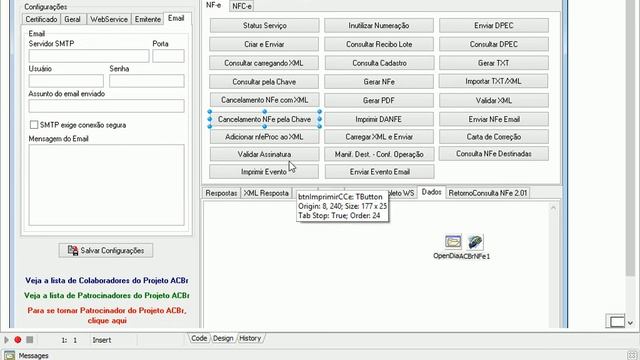Click the Gerar NFe button
This screenshot has width=640, height=360.
click(379, 82)
